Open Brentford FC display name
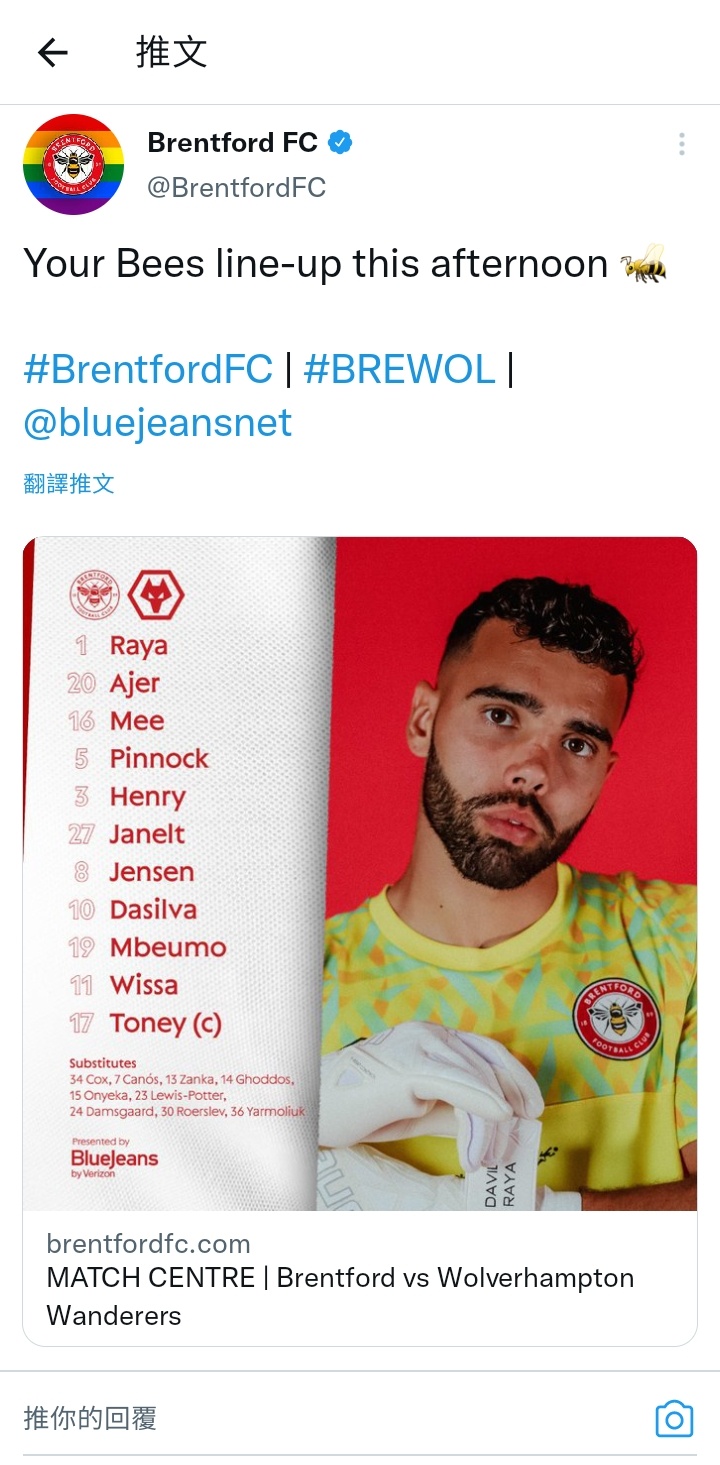Screen dimensions: 720x1465 [x=233, y=143]
